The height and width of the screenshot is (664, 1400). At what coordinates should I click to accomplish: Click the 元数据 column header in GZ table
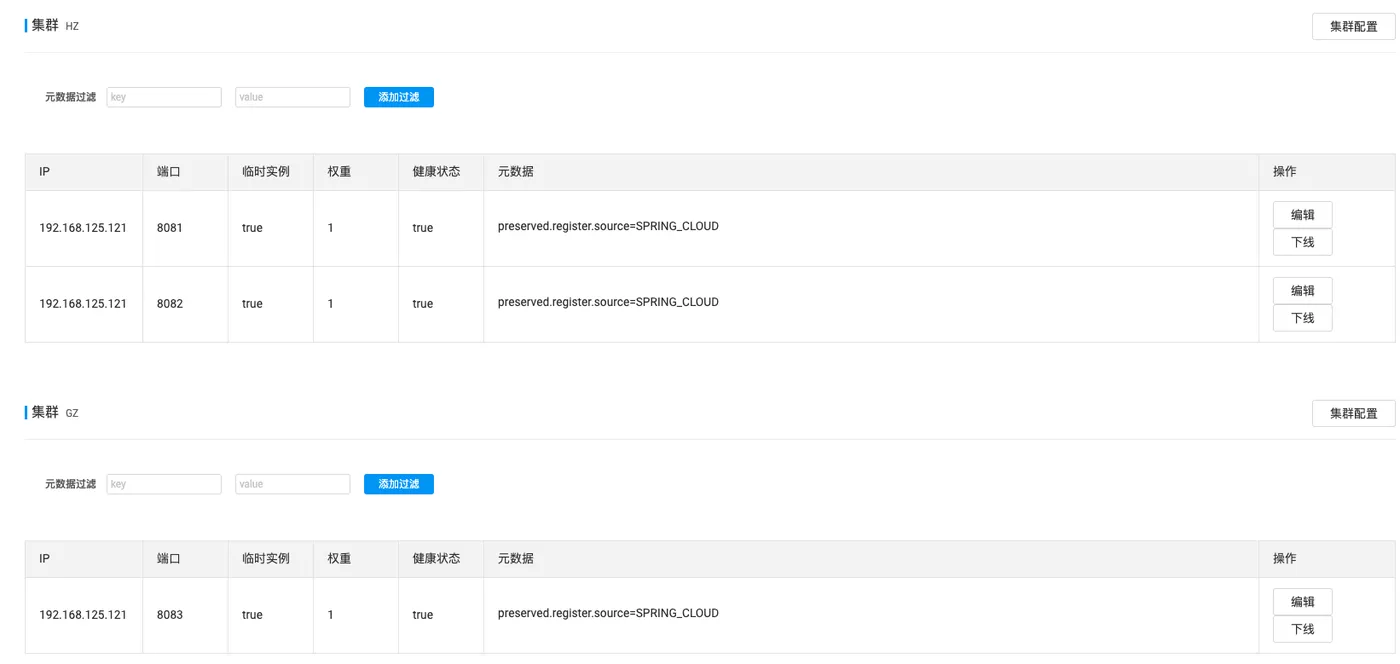515,559
